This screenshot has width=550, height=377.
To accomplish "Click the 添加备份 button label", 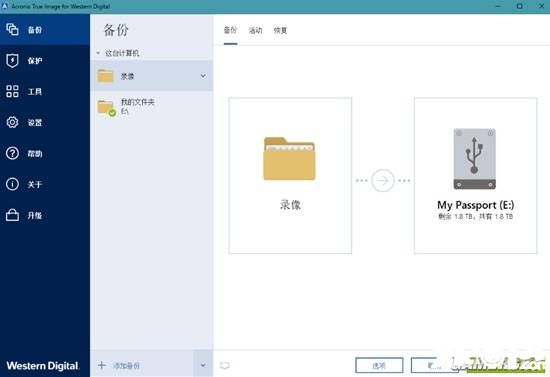I will (x=126, y=366).
